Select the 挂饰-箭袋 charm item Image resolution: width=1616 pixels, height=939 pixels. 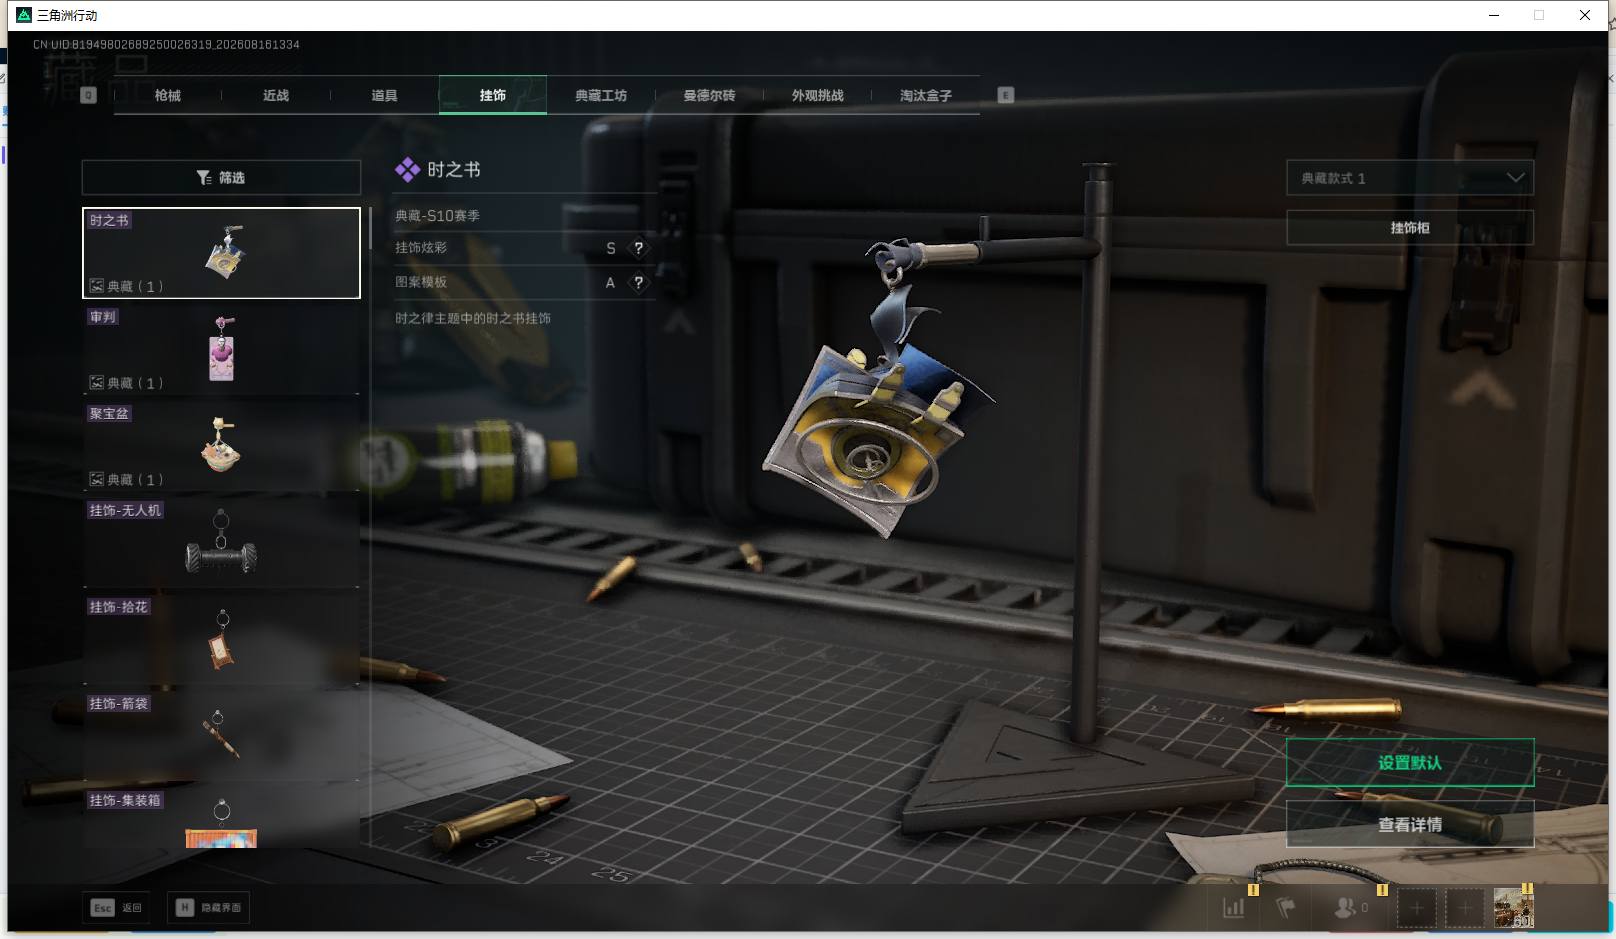tap(221, 736)
